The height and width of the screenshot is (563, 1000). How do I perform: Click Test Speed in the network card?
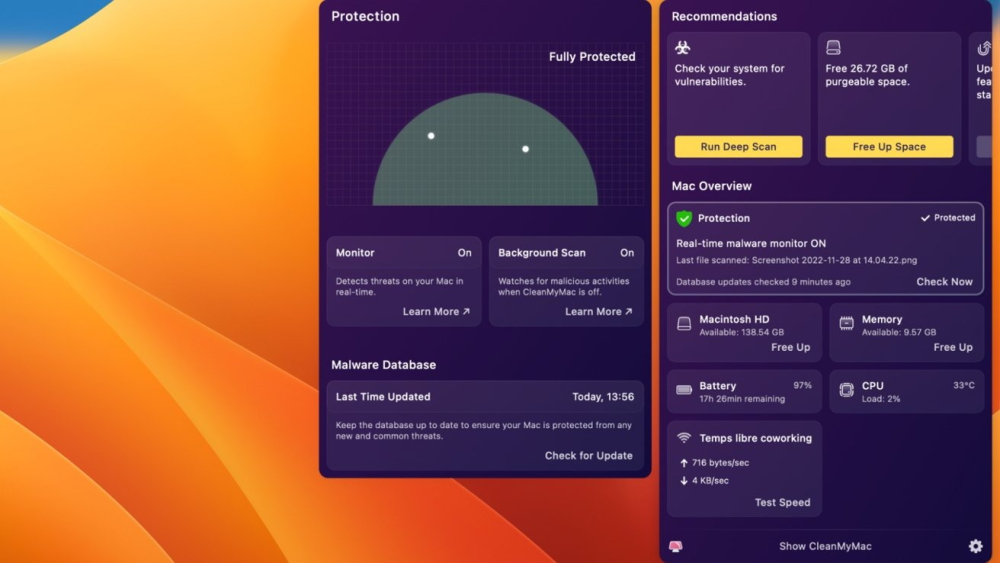click(x=782, y=503)
